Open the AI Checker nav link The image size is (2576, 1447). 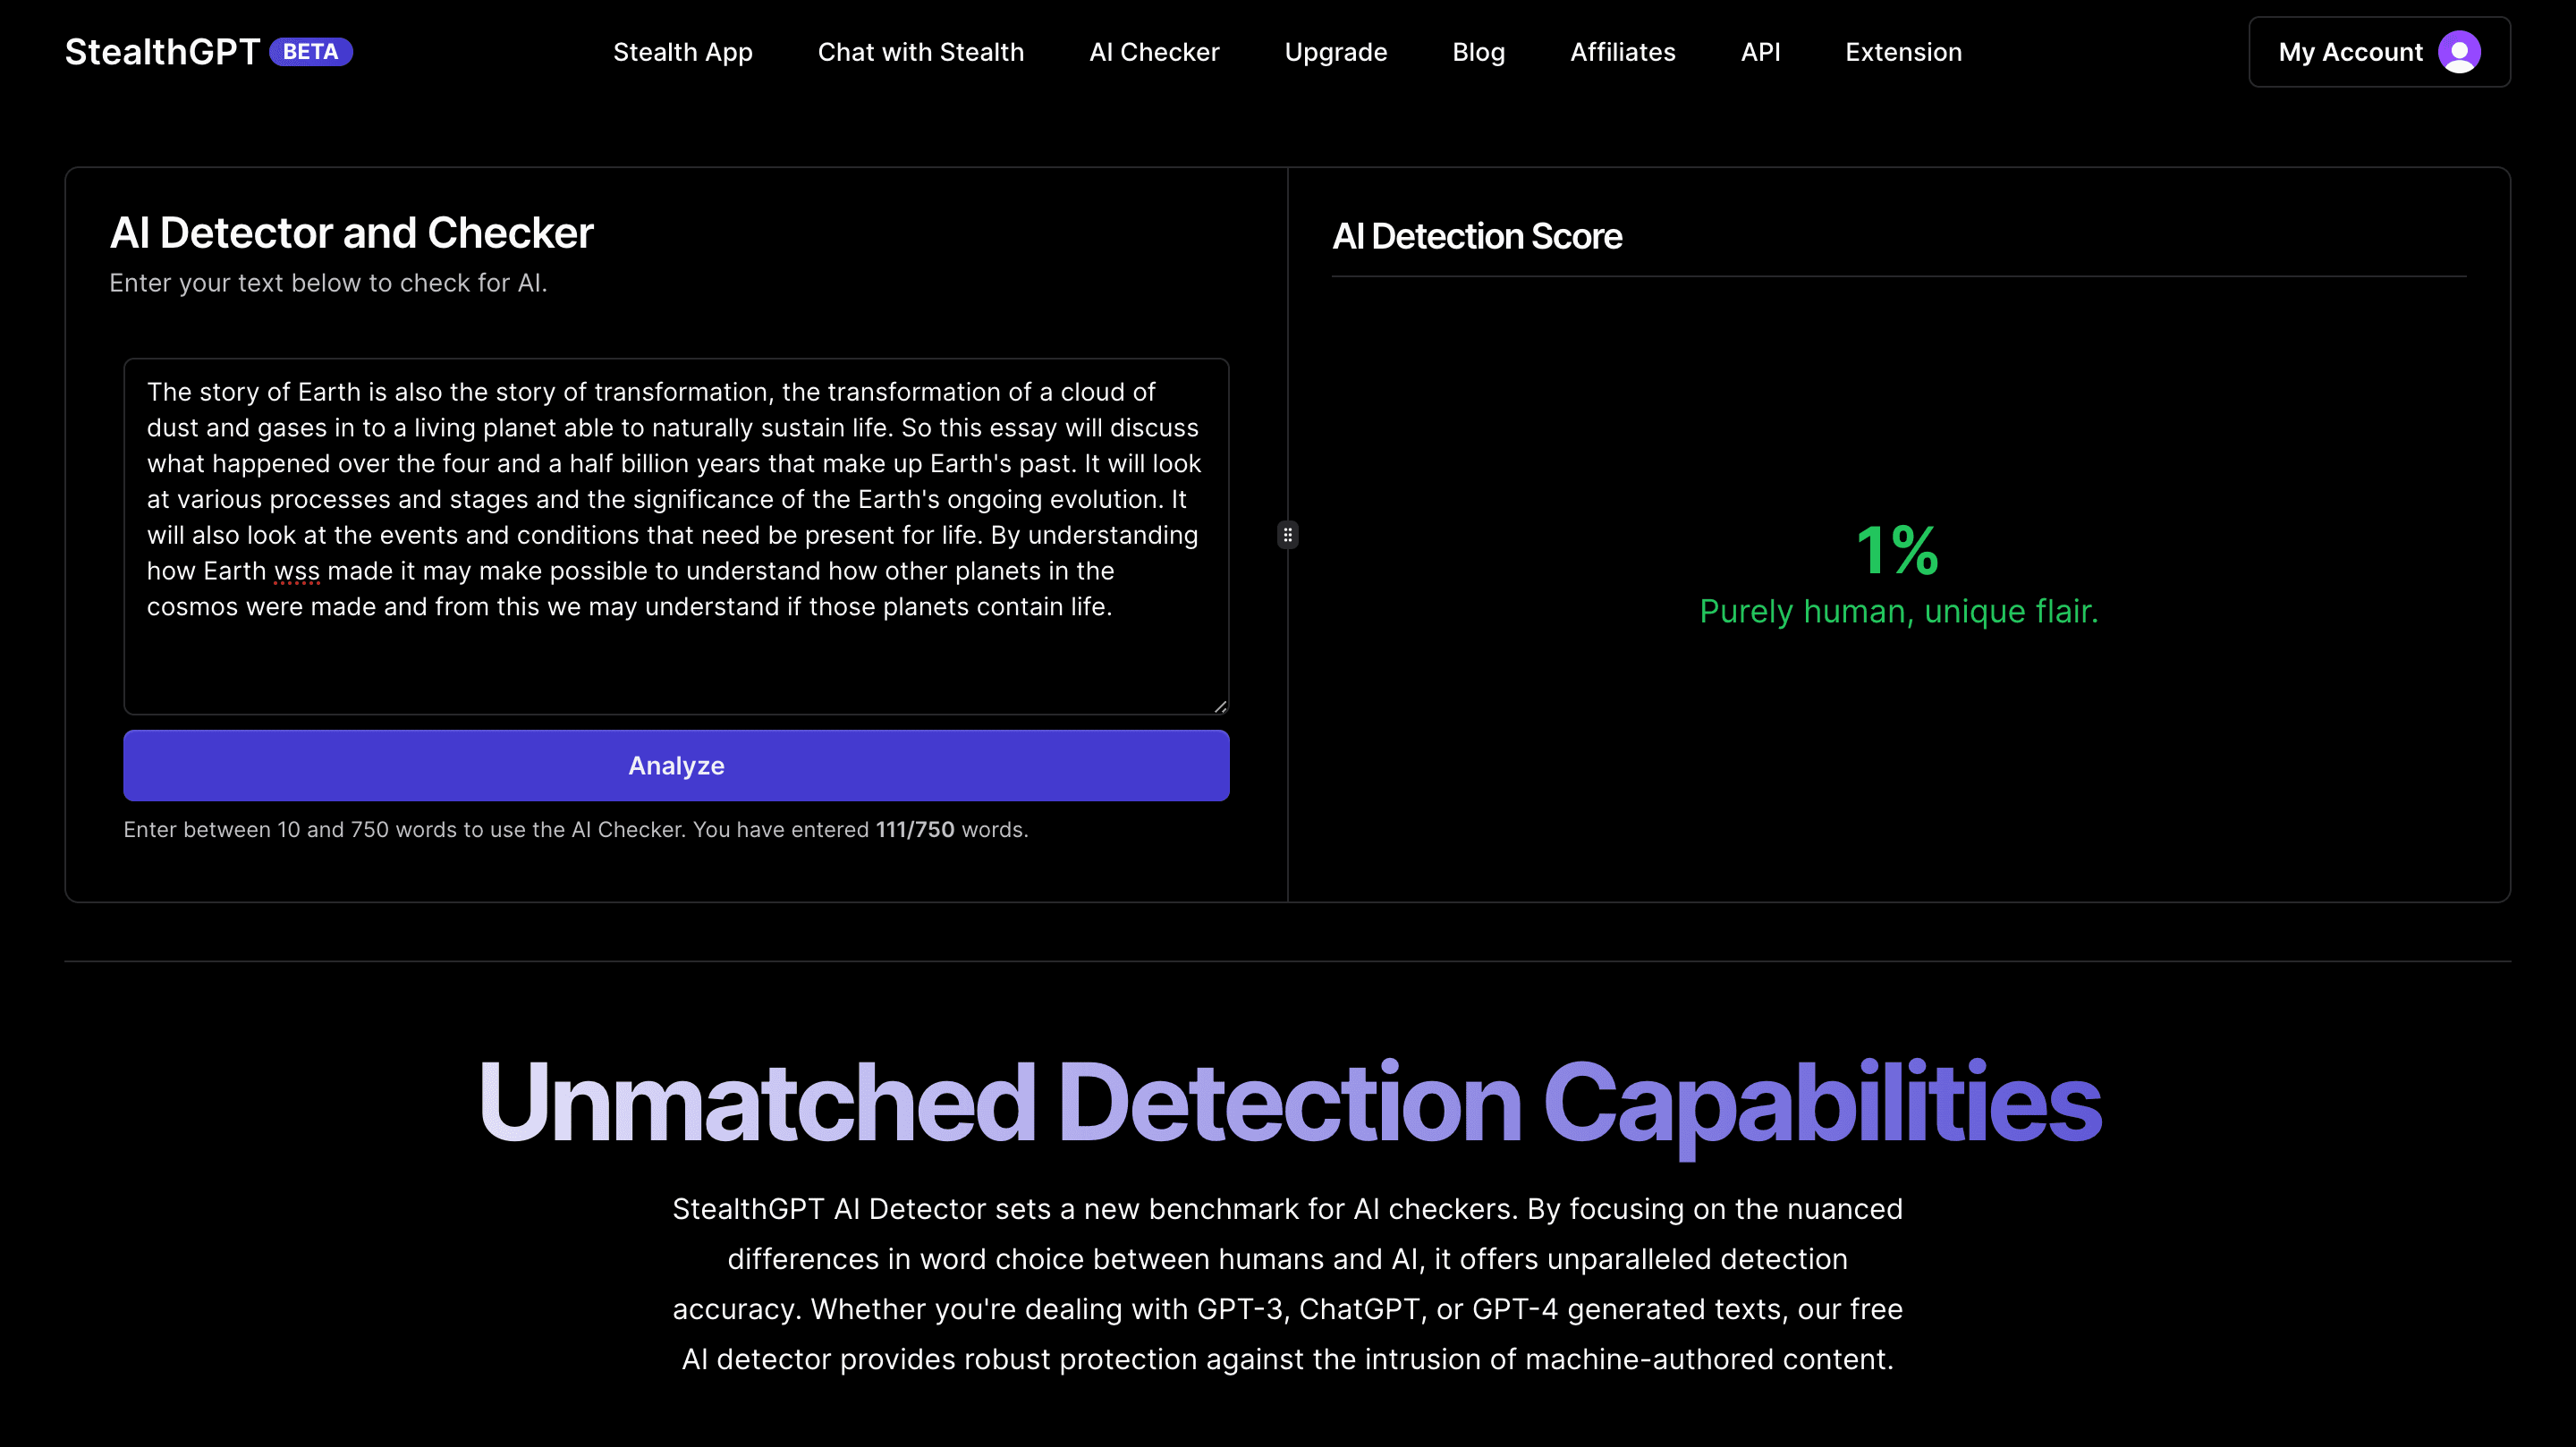tap(1154, 52)
